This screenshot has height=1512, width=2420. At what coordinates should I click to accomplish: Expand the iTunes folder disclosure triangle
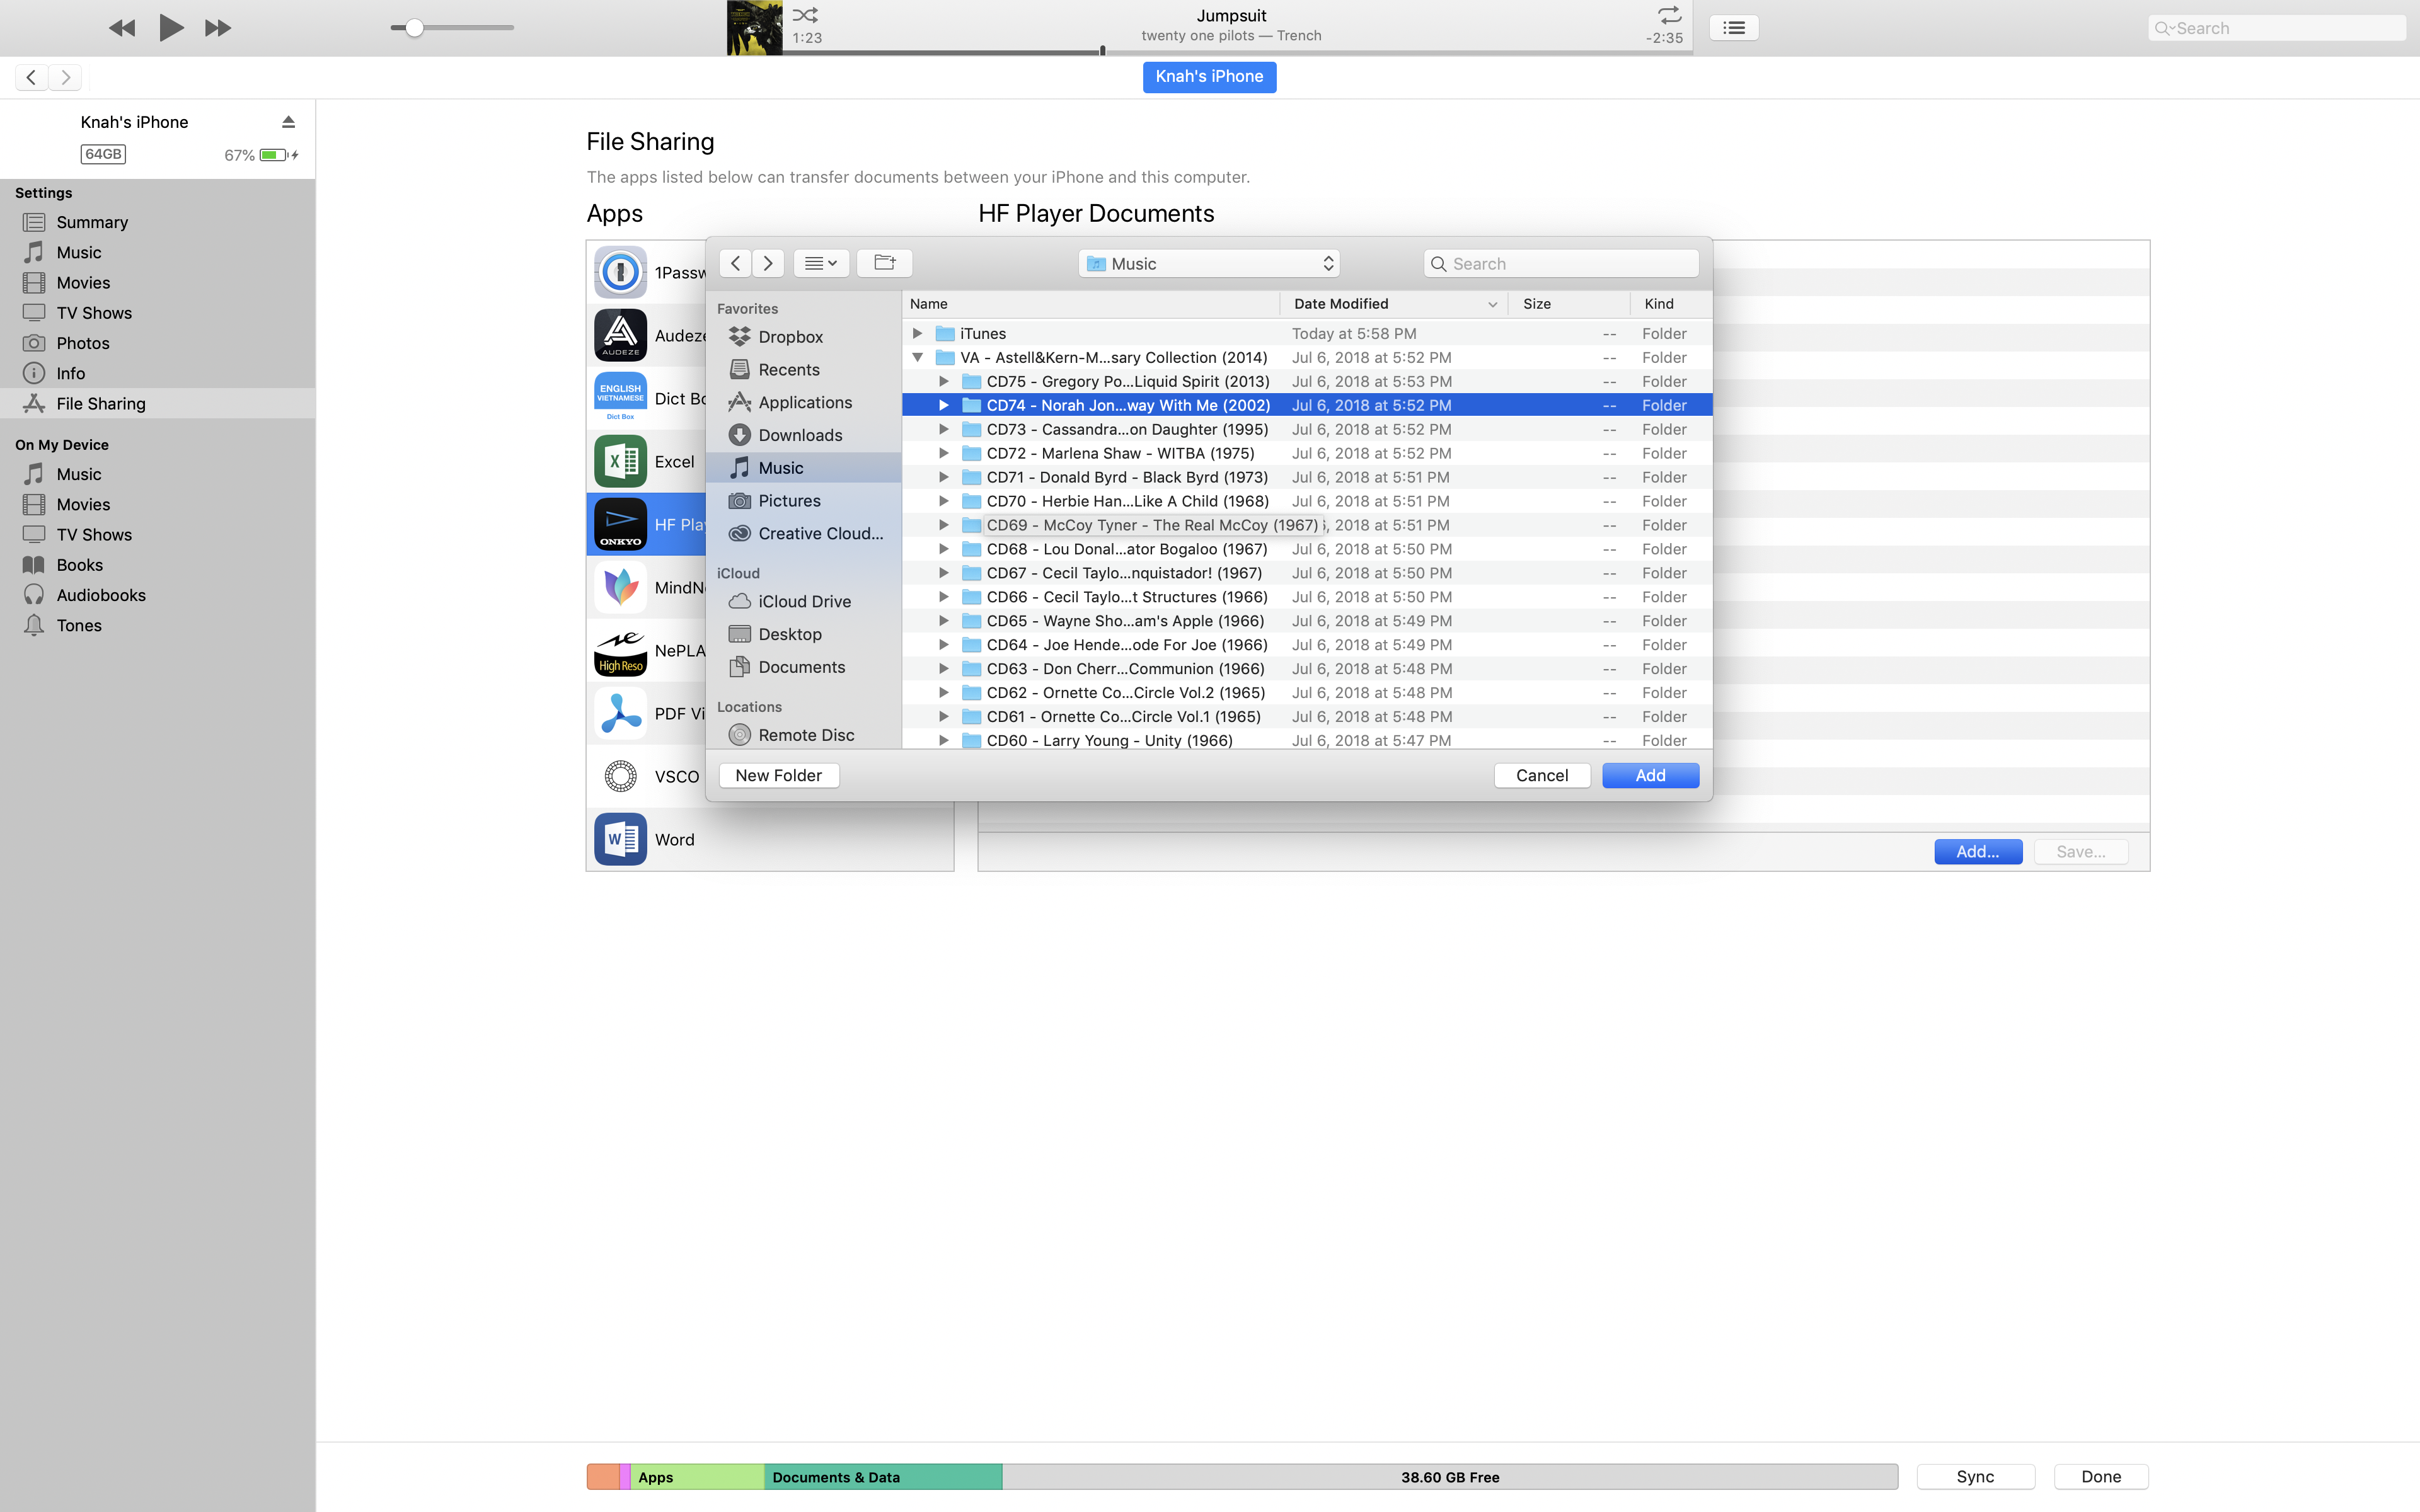tap(917, 333)
